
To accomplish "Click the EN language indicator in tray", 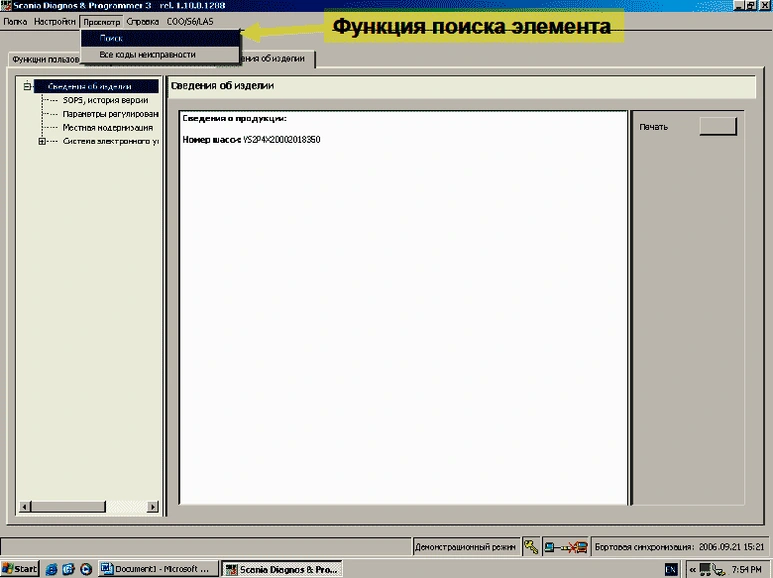I will (x=671, y=569).
